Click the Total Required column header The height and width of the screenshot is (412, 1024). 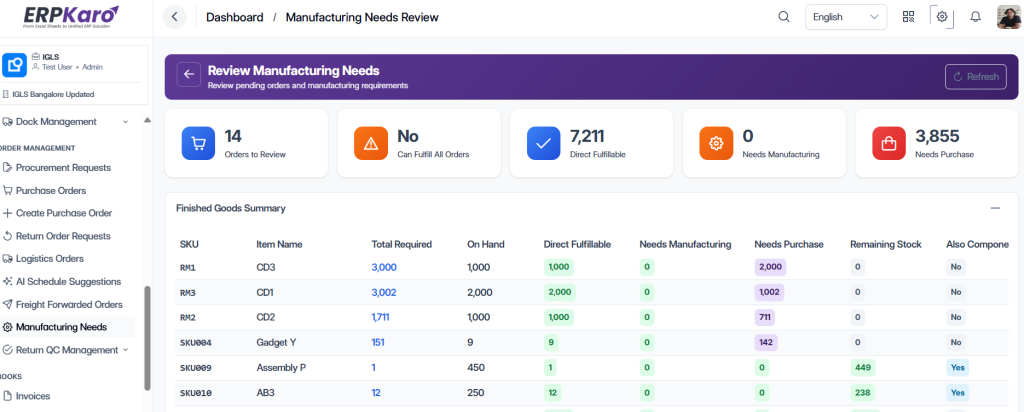(402, 244)
